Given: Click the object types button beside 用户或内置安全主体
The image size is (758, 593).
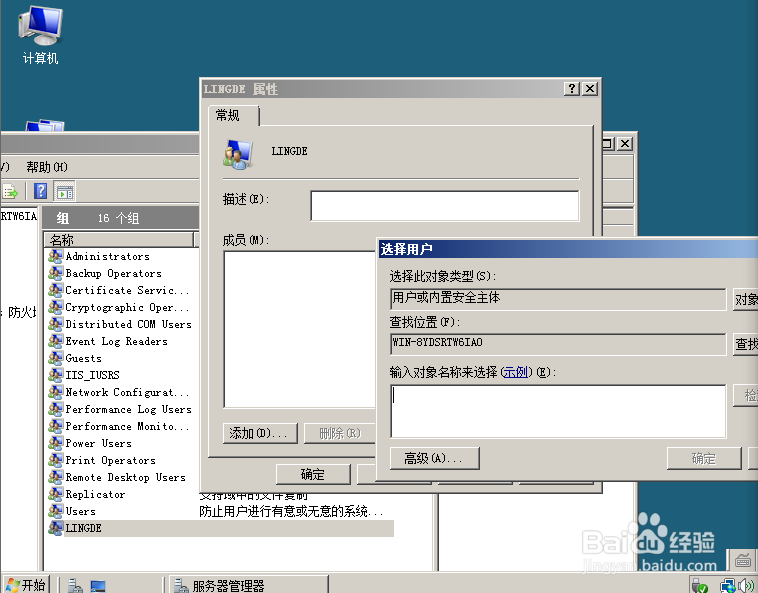Looking at the screenshot, I should coord(745,300).
